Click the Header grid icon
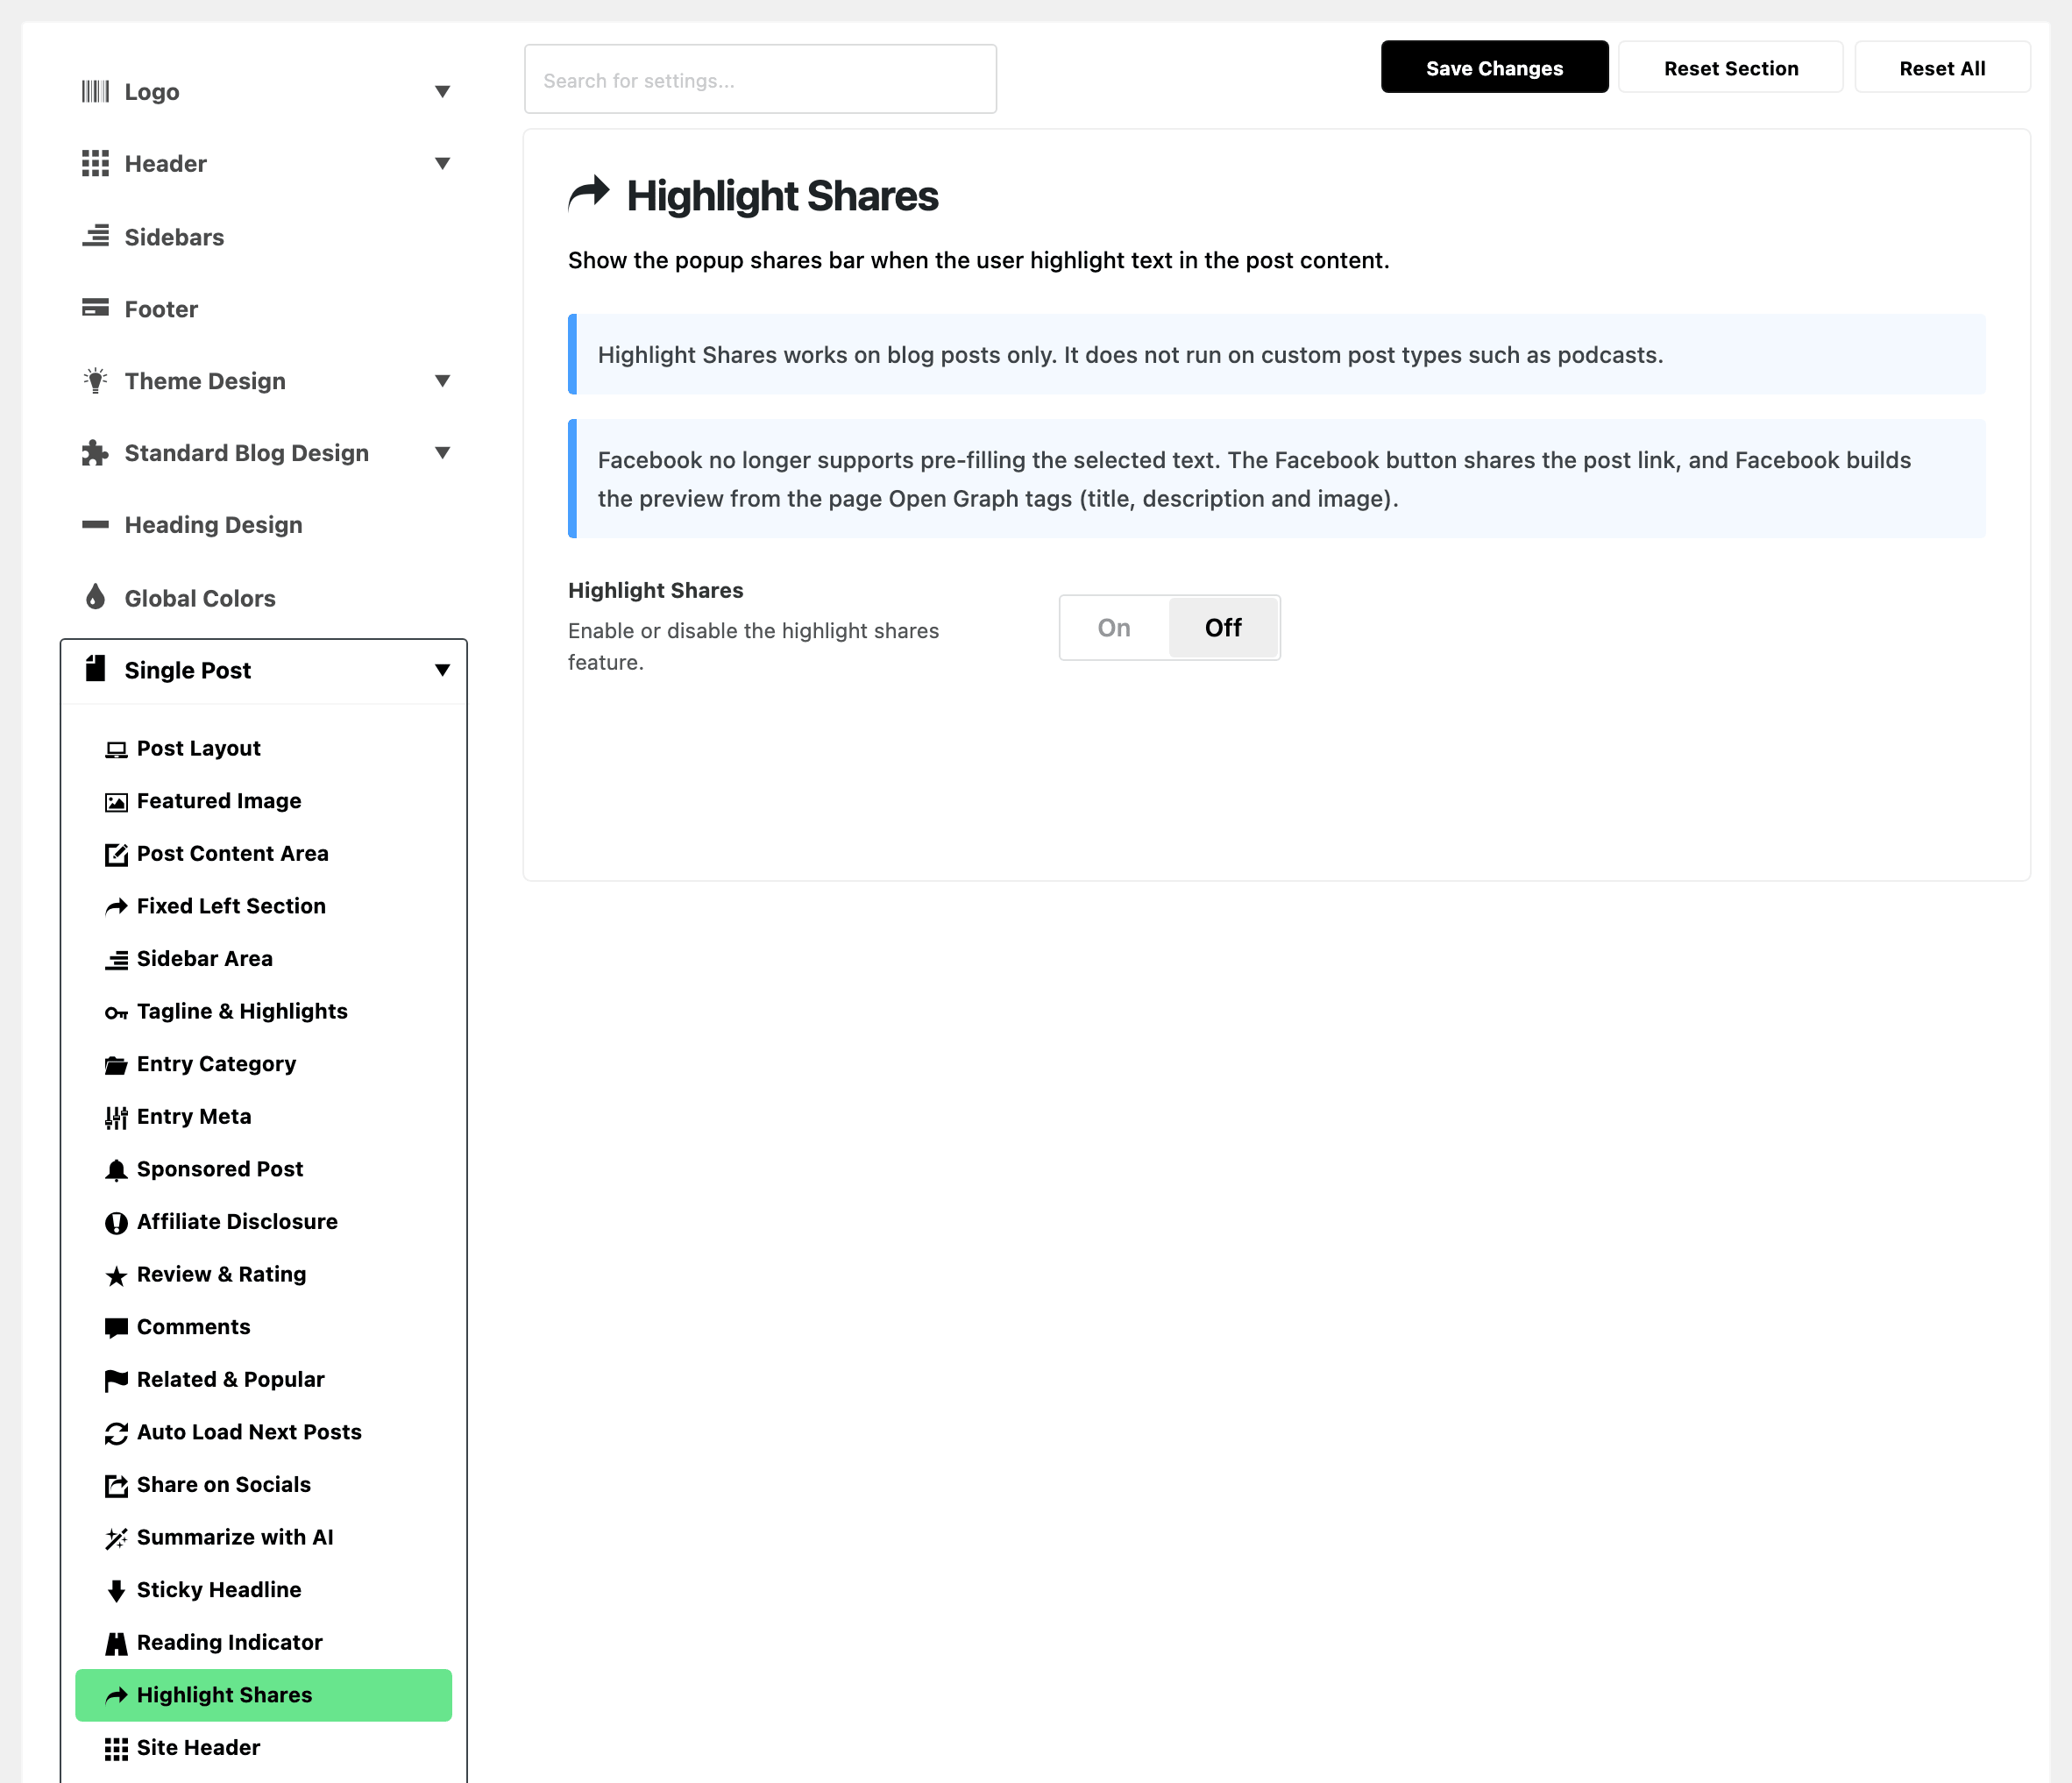This screenshot has height=1783, width=2072. coord(95,164)
